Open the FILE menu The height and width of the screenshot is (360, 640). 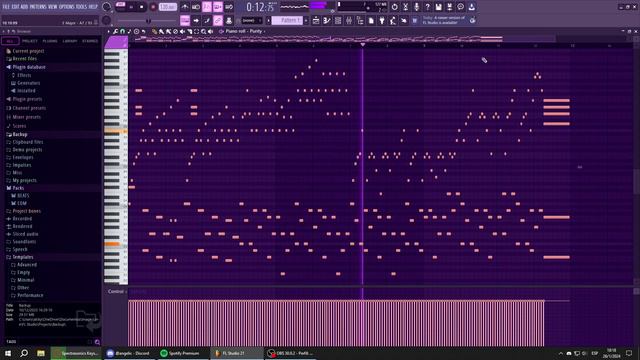click(x=6, y=7)
